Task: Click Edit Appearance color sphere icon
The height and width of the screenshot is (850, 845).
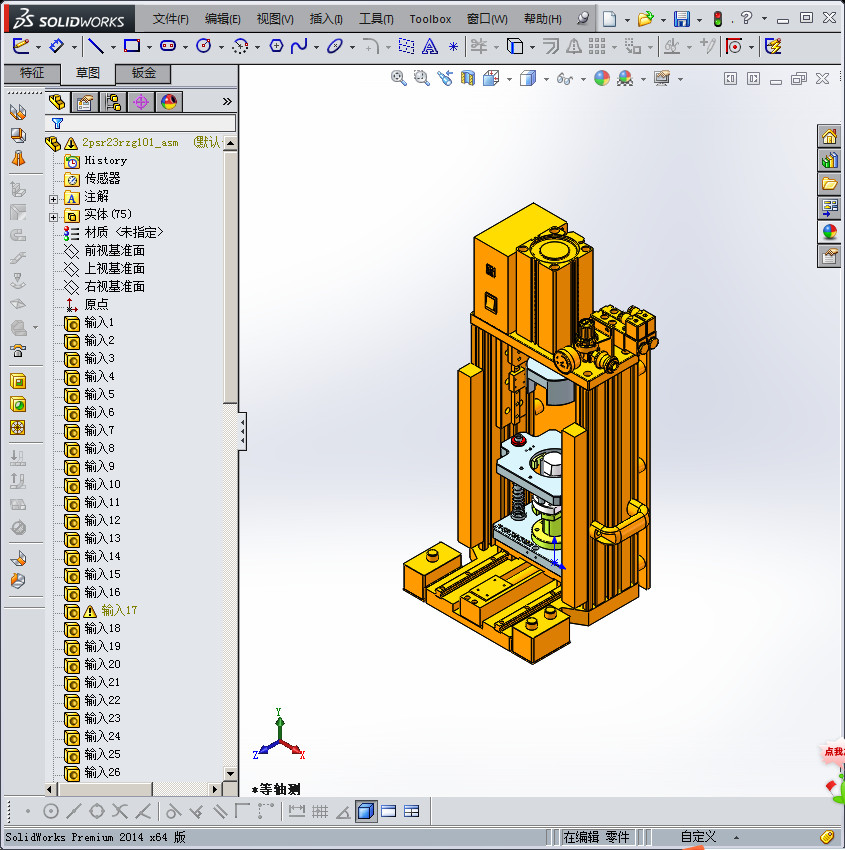Action: (602, 79)
